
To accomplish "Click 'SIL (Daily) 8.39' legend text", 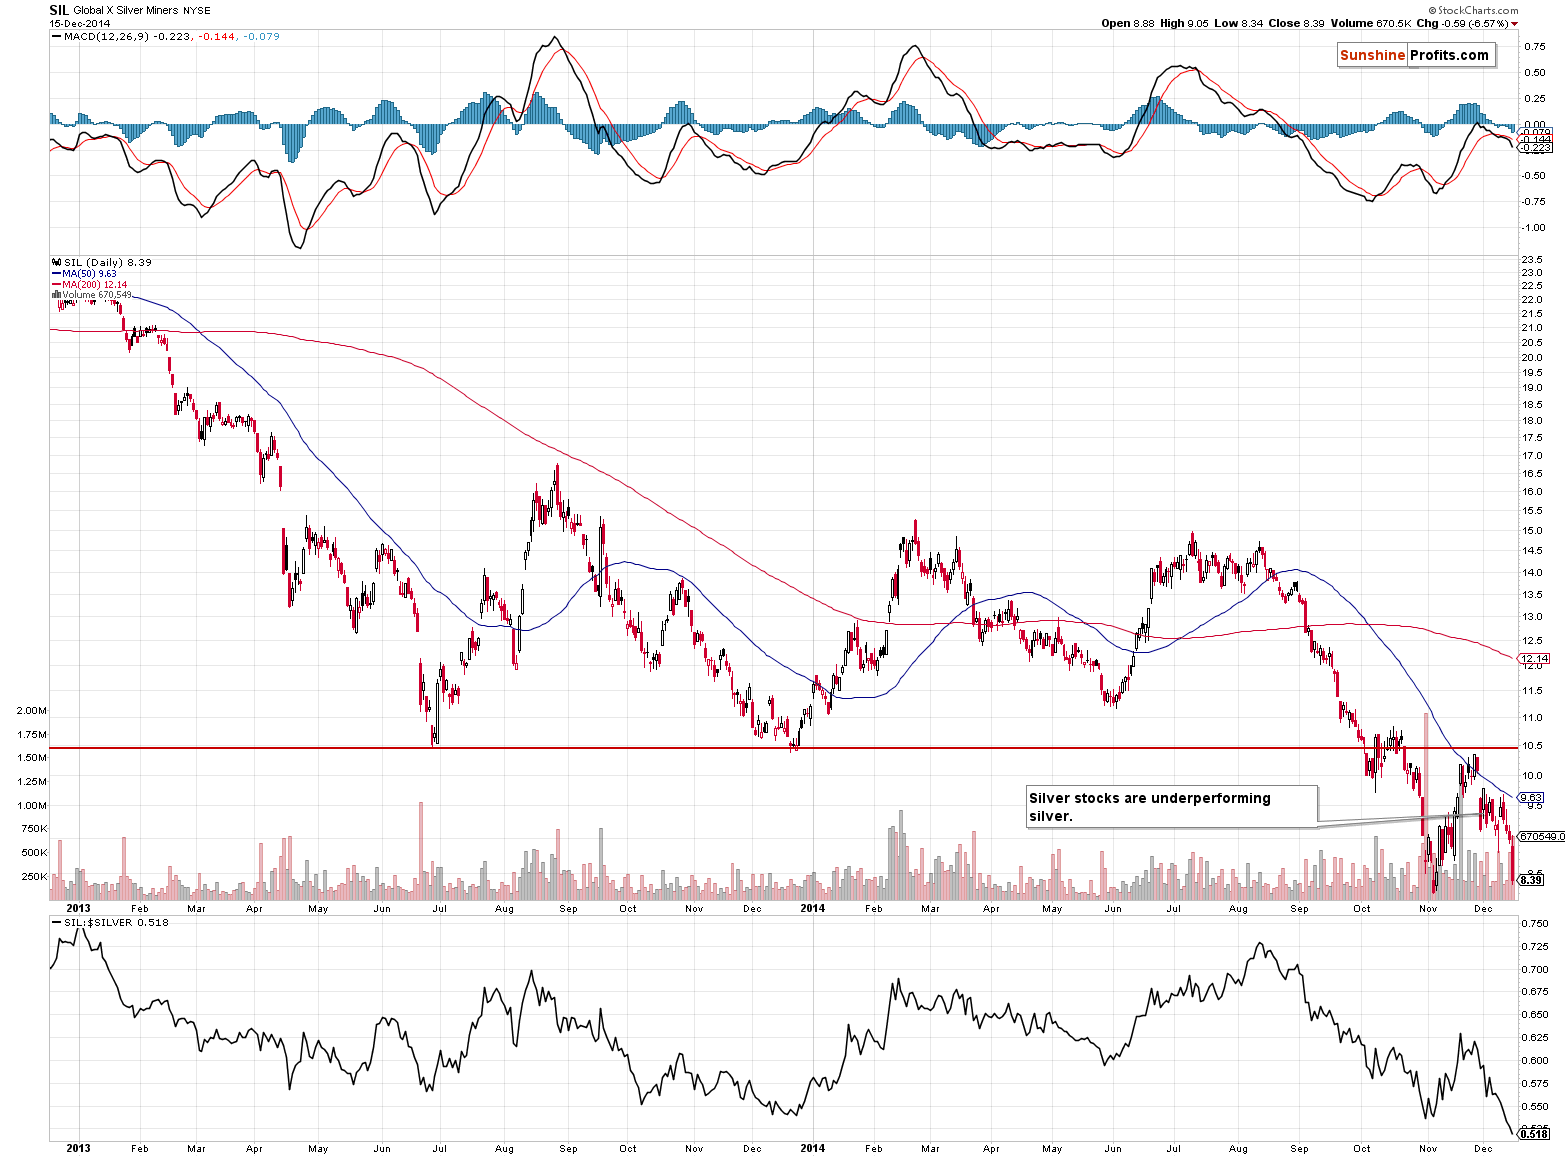I will coord(108,262).
